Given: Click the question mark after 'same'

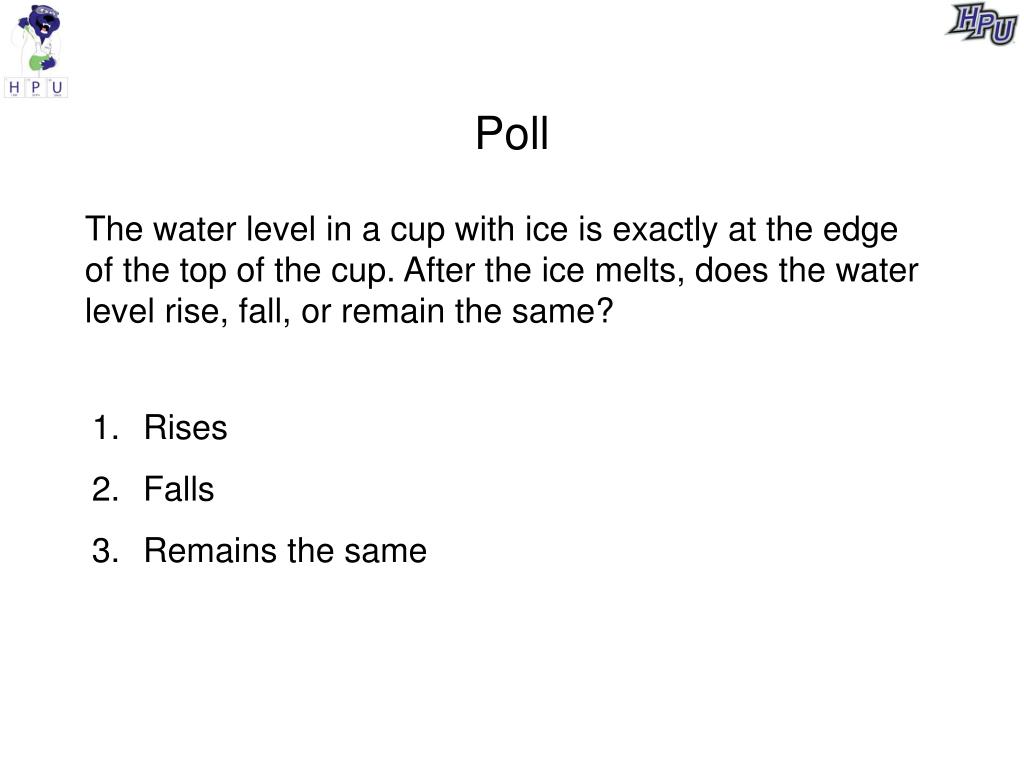Looking at the screenshot, I should [605, 311].
